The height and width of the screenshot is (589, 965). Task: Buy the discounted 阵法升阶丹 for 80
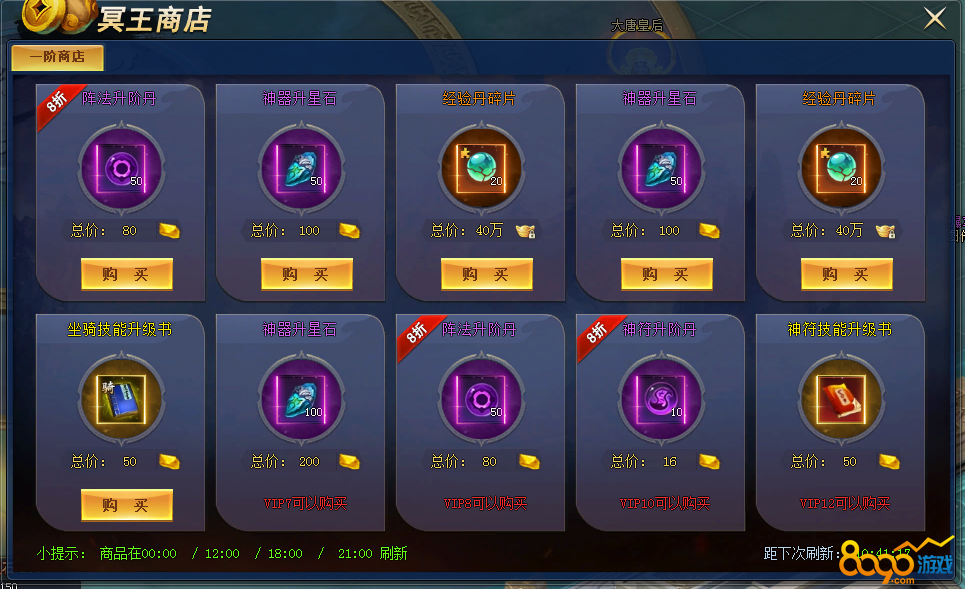point(127,274)
